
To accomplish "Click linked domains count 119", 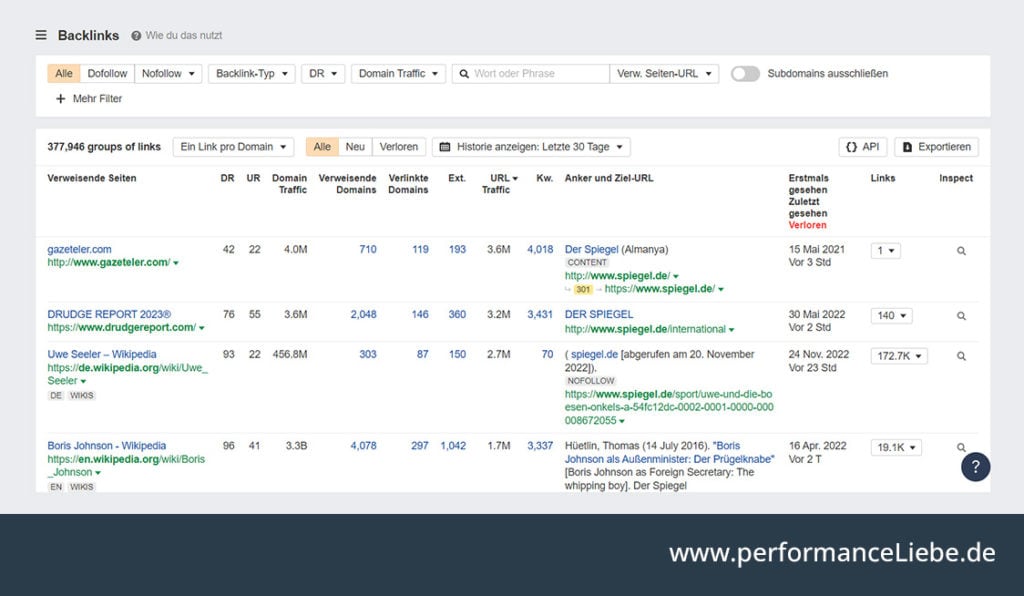I will pos(420,249).
